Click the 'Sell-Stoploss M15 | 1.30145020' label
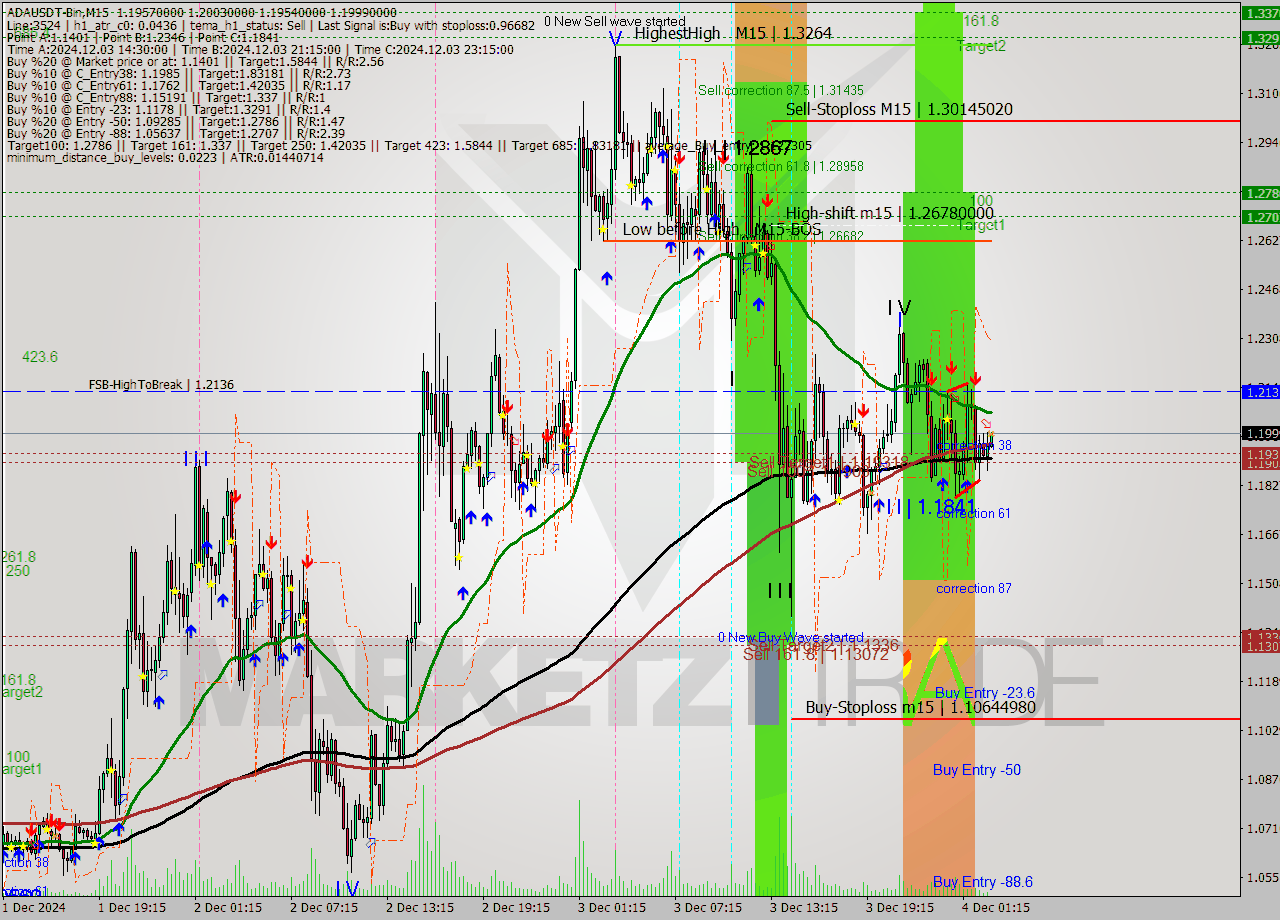The width and height of the screenshot is (1280, 920). click(x=899, y=109)
